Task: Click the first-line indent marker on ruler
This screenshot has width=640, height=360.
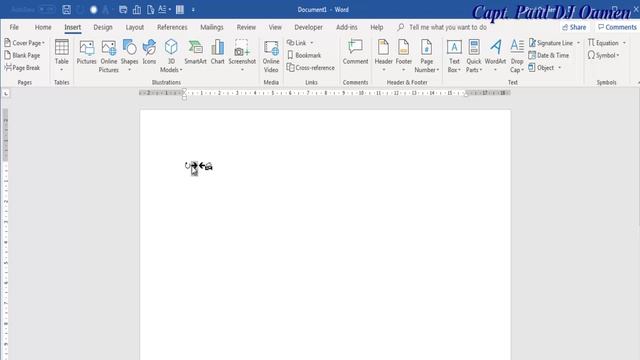Action: coord(184,91)
